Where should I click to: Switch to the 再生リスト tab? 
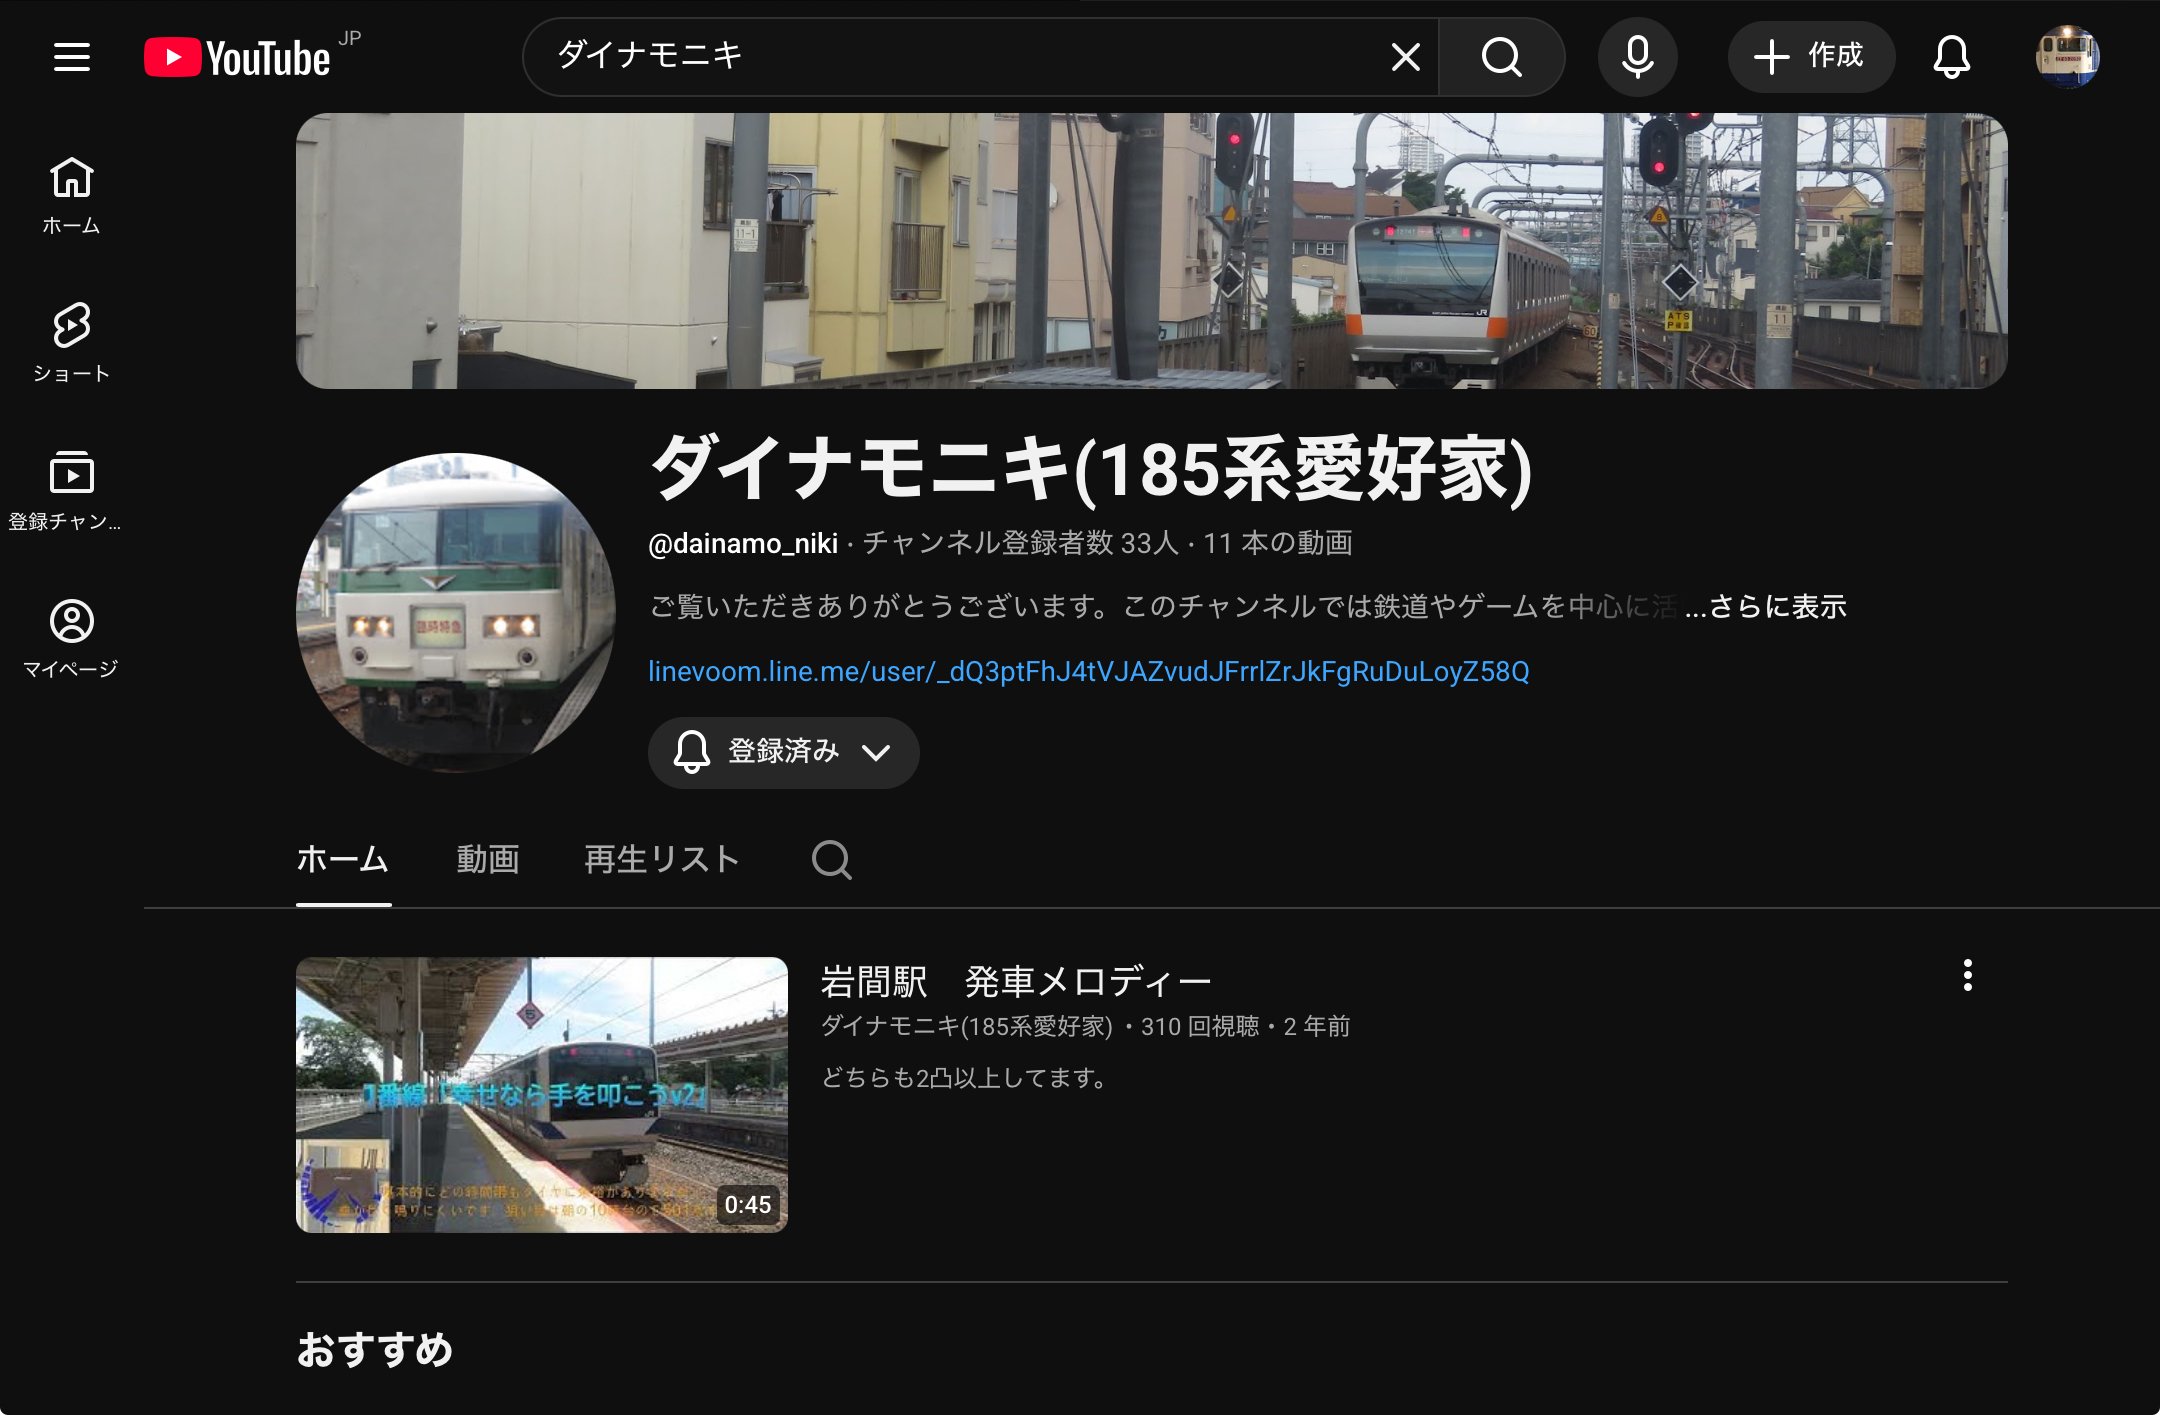click(x=660, y=860)
